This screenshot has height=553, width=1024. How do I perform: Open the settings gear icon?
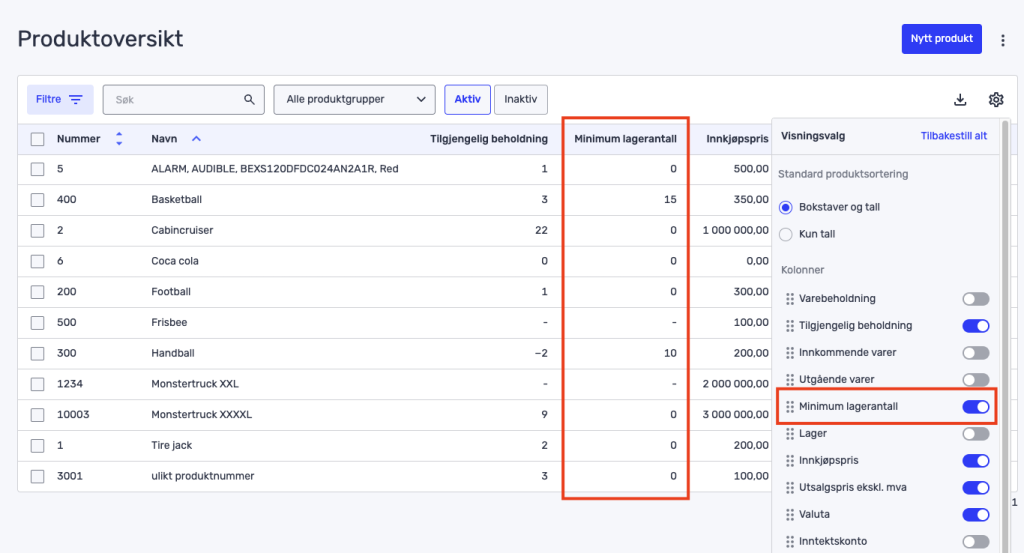996,99
